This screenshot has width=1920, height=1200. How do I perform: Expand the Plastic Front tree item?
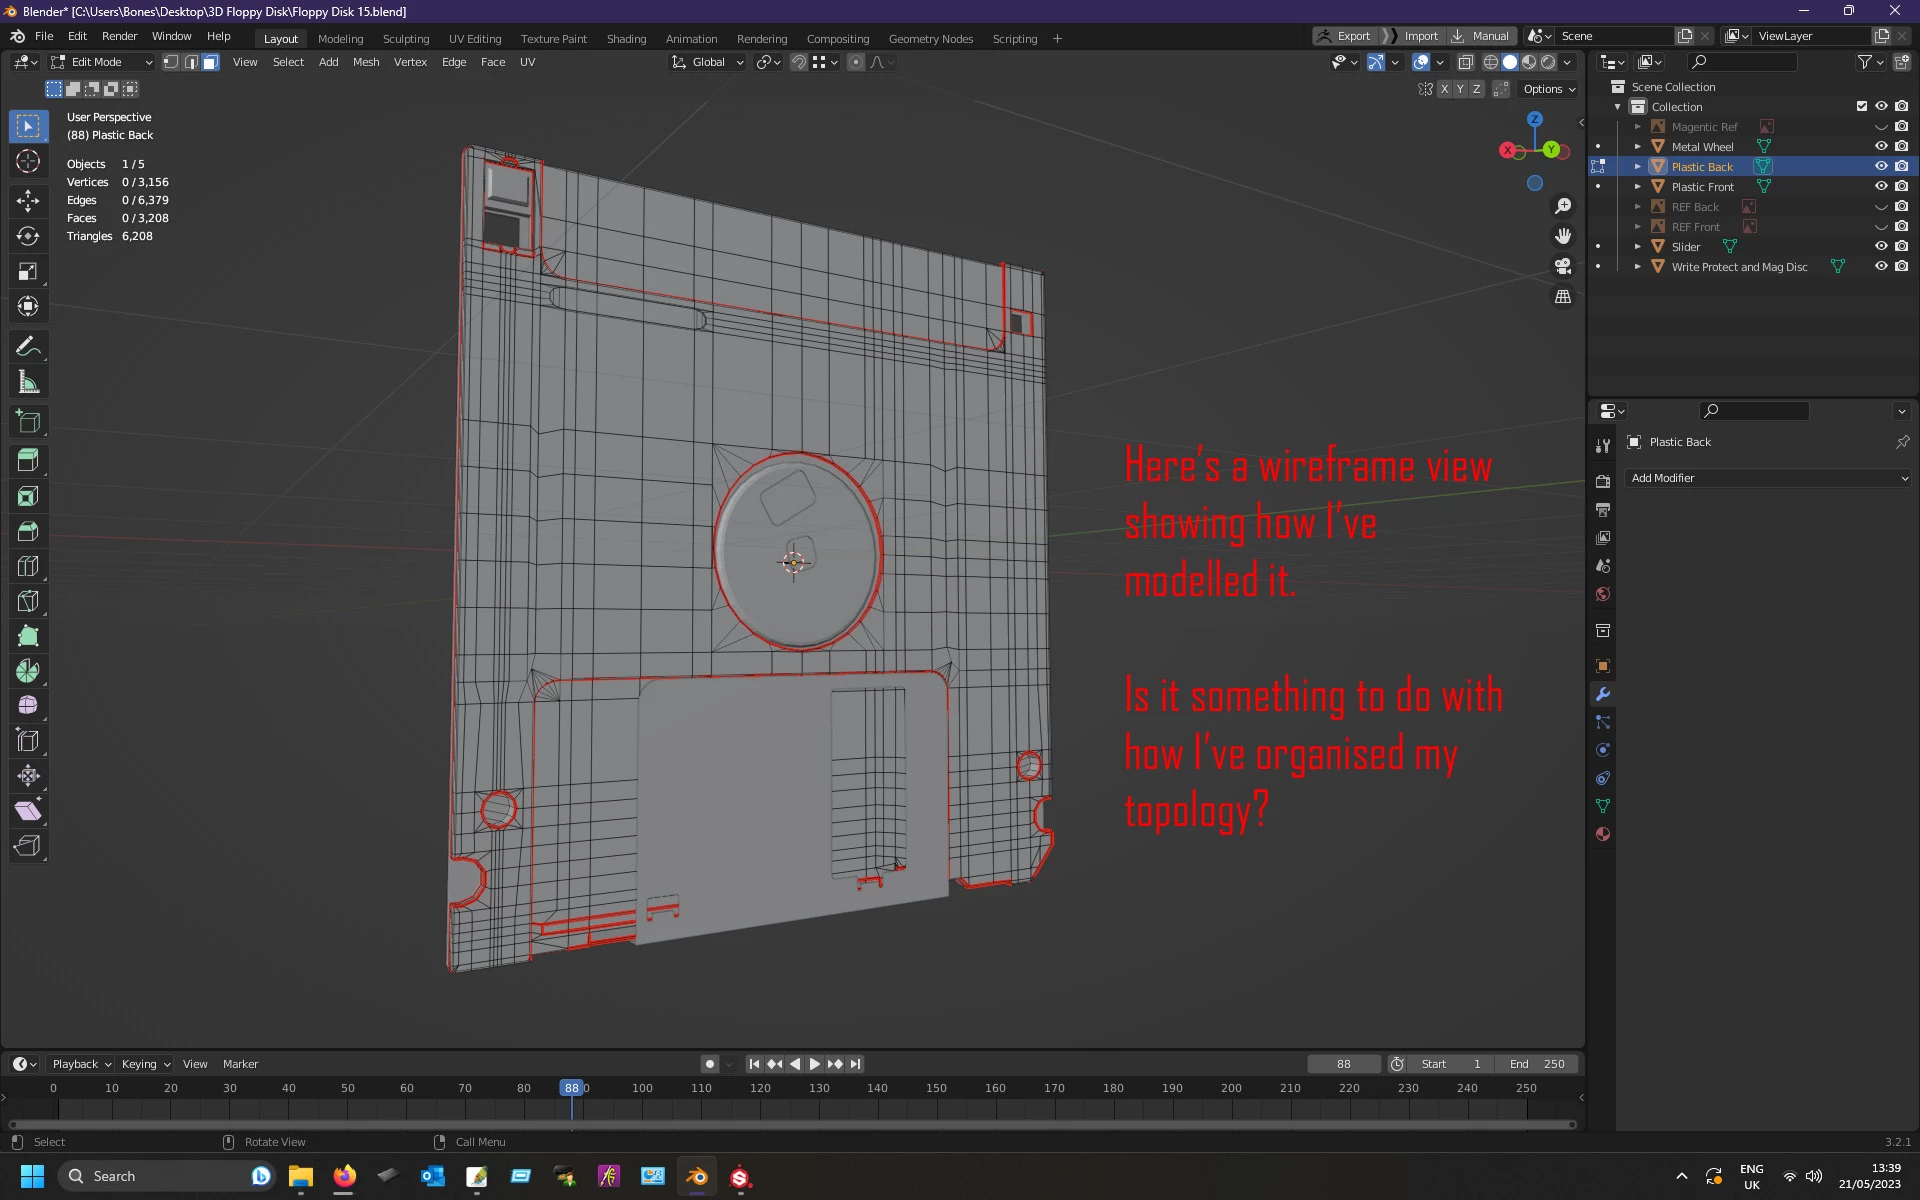pyautogui.click(x=1637, y=187)
